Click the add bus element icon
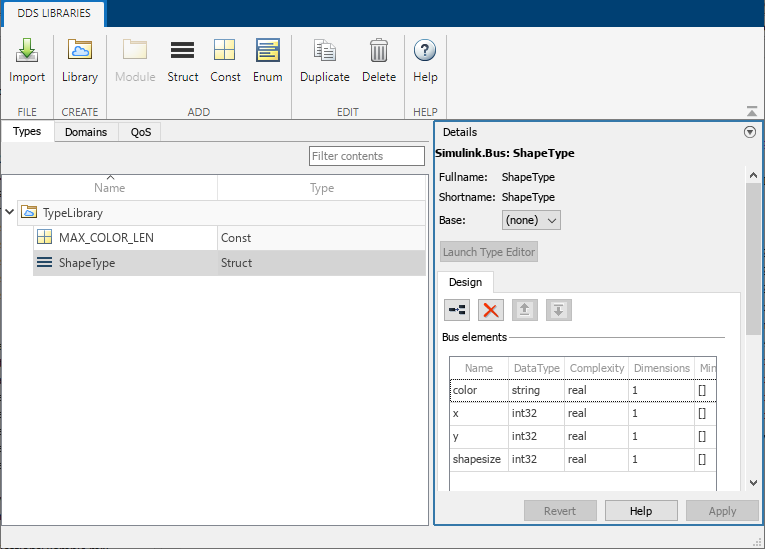765x549 pixels. point(456,310)
